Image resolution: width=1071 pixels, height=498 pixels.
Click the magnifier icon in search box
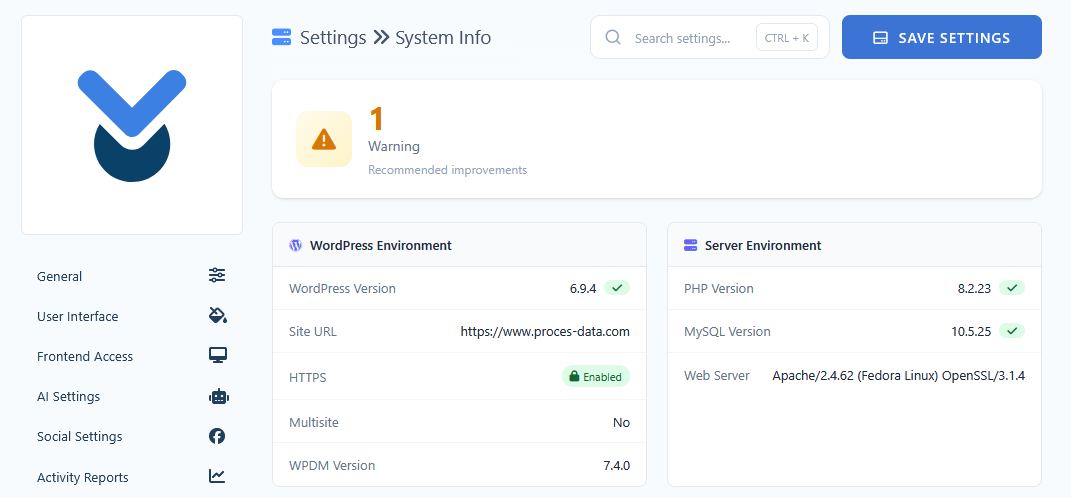(x=613, y=37)
